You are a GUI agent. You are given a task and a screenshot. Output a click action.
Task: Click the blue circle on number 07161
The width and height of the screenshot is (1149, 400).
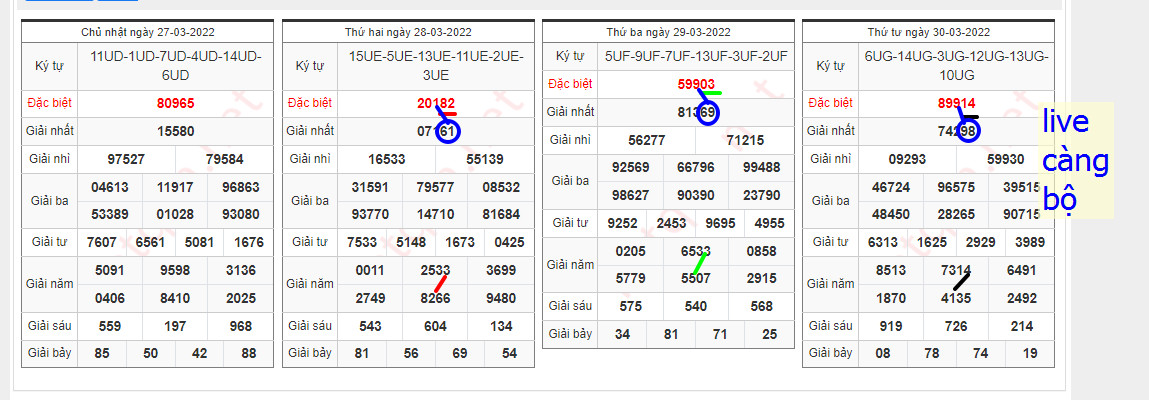pos(447,131)
